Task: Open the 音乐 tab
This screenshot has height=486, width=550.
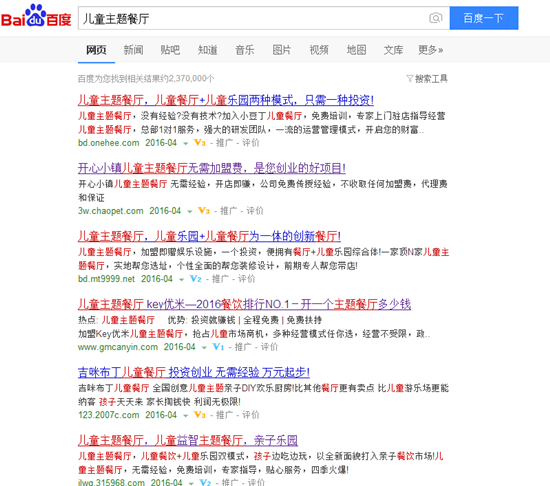Action: (245, 50)
